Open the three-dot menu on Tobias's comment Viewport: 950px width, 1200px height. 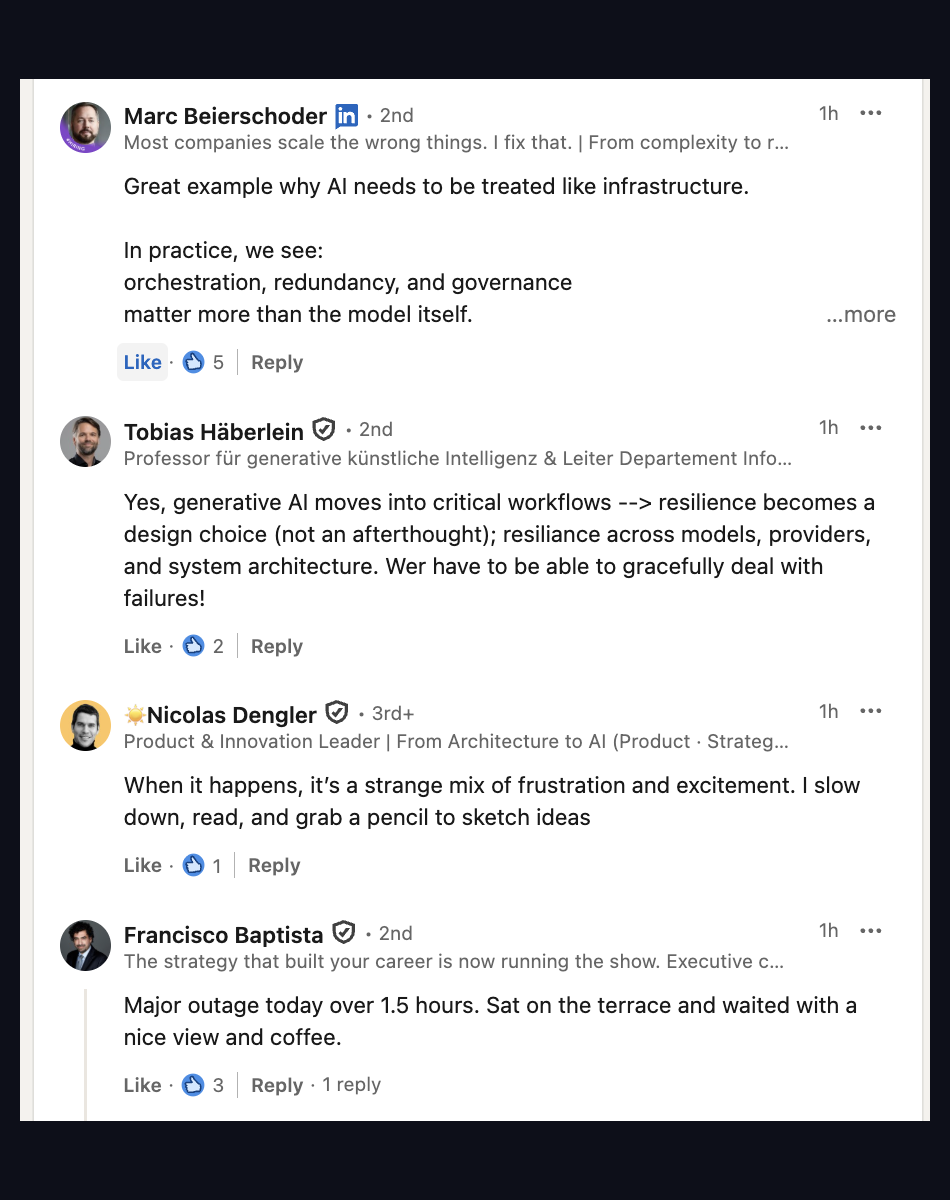point(871,428)
